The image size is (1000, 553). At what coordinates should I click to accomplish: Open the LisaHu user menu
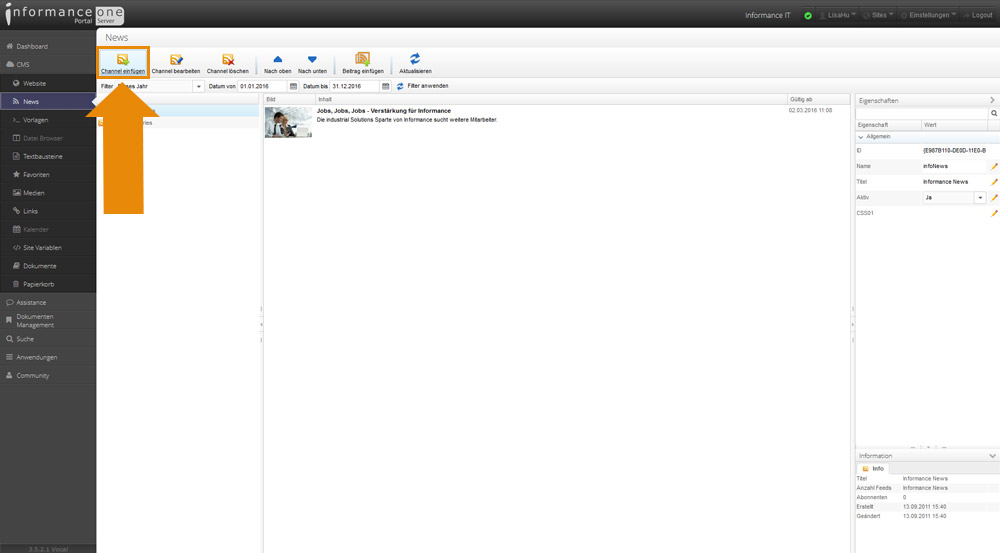(x=837, y=15)
